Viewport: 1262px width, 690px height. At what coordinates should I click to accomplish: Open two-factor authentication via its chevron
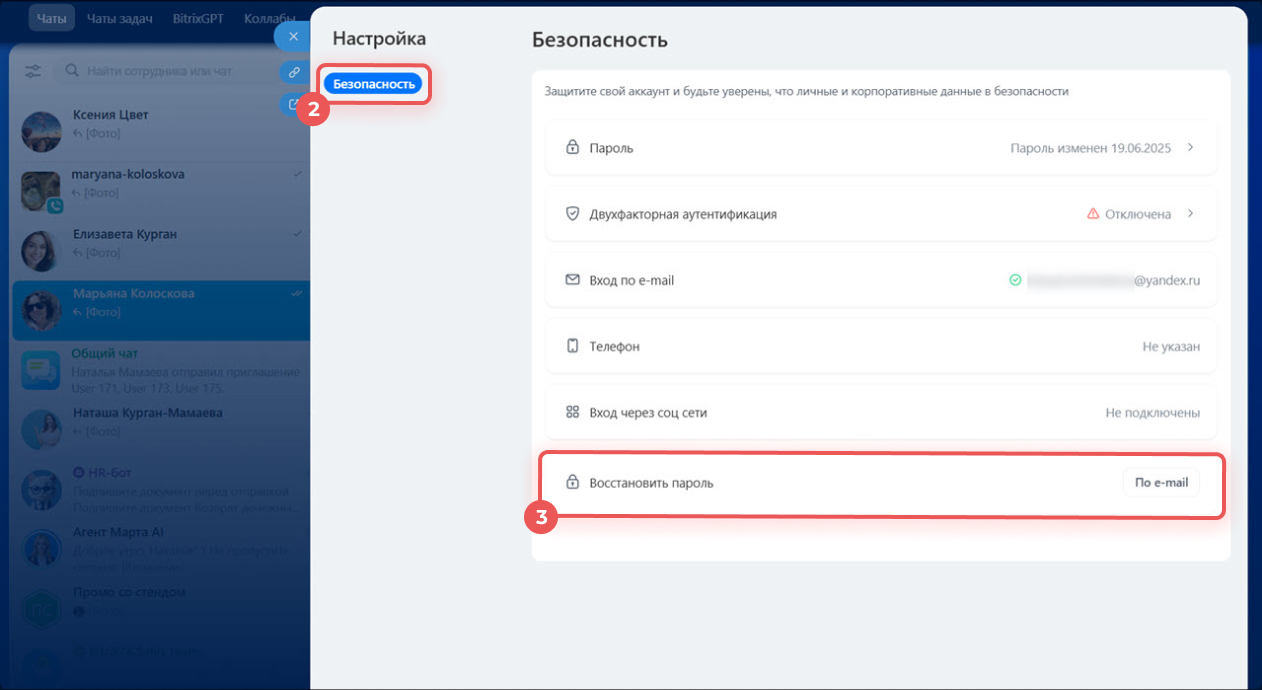tap(1190, 214)
